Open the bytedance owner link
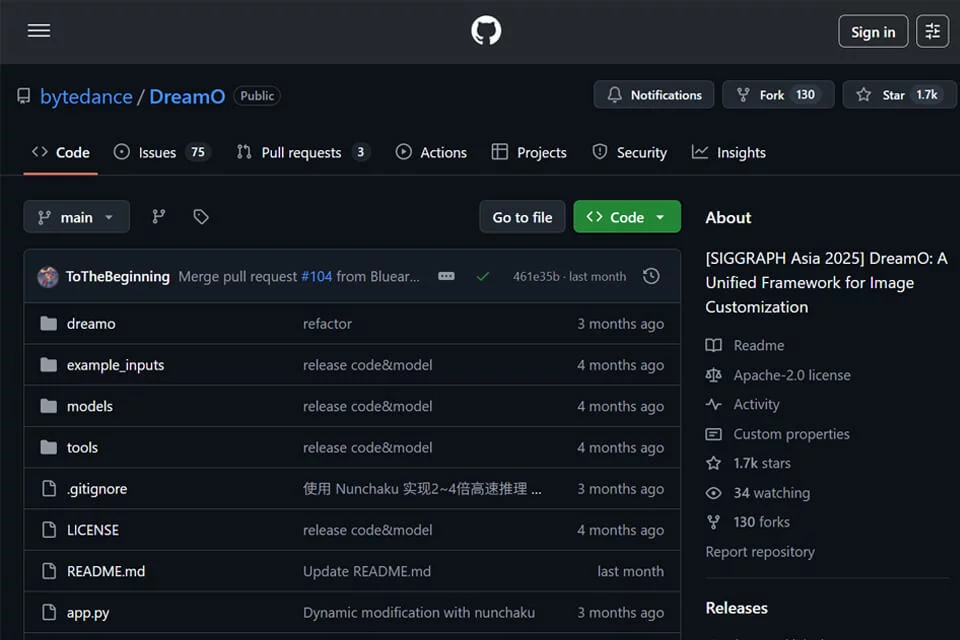Image resolution: width=960 pixels, height=640 pixels. click(x=86, y=96)
